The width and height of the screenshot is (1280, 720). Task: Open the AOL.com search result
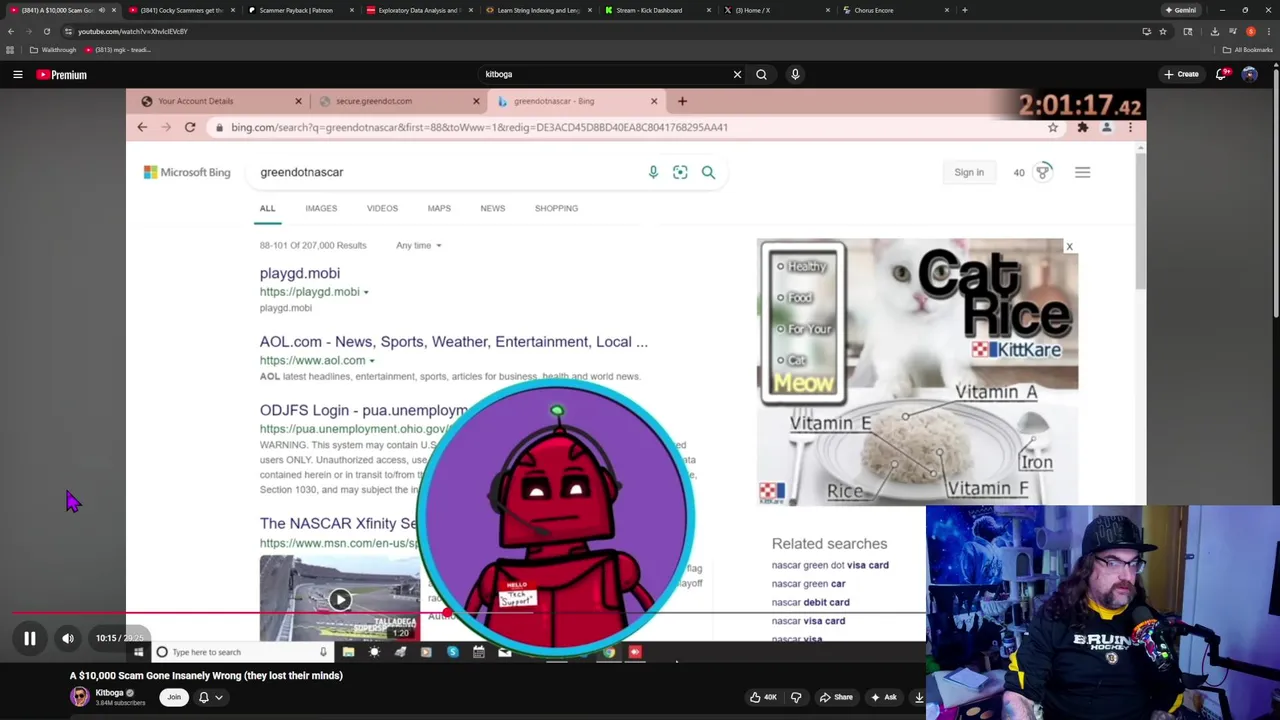pos(454,342)
